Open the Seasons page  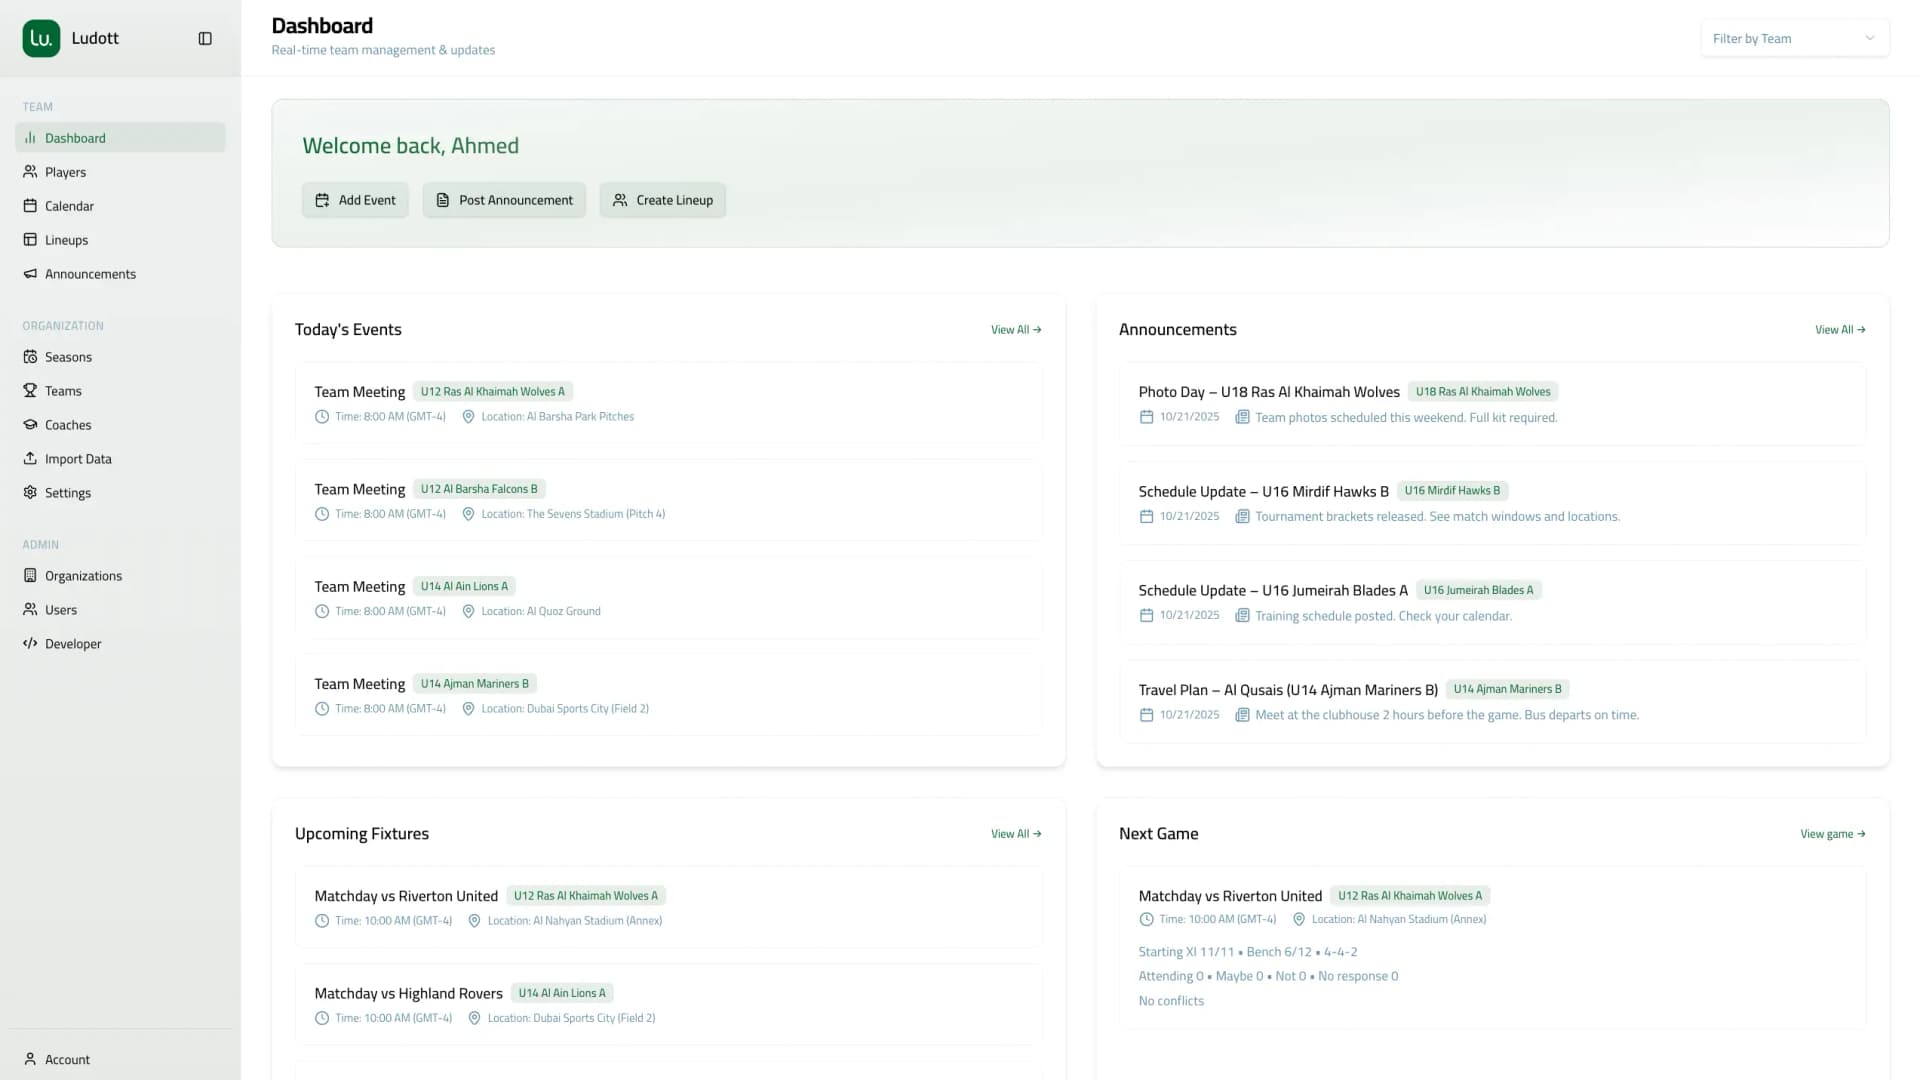pyautogui.click(x=68, y=357)
